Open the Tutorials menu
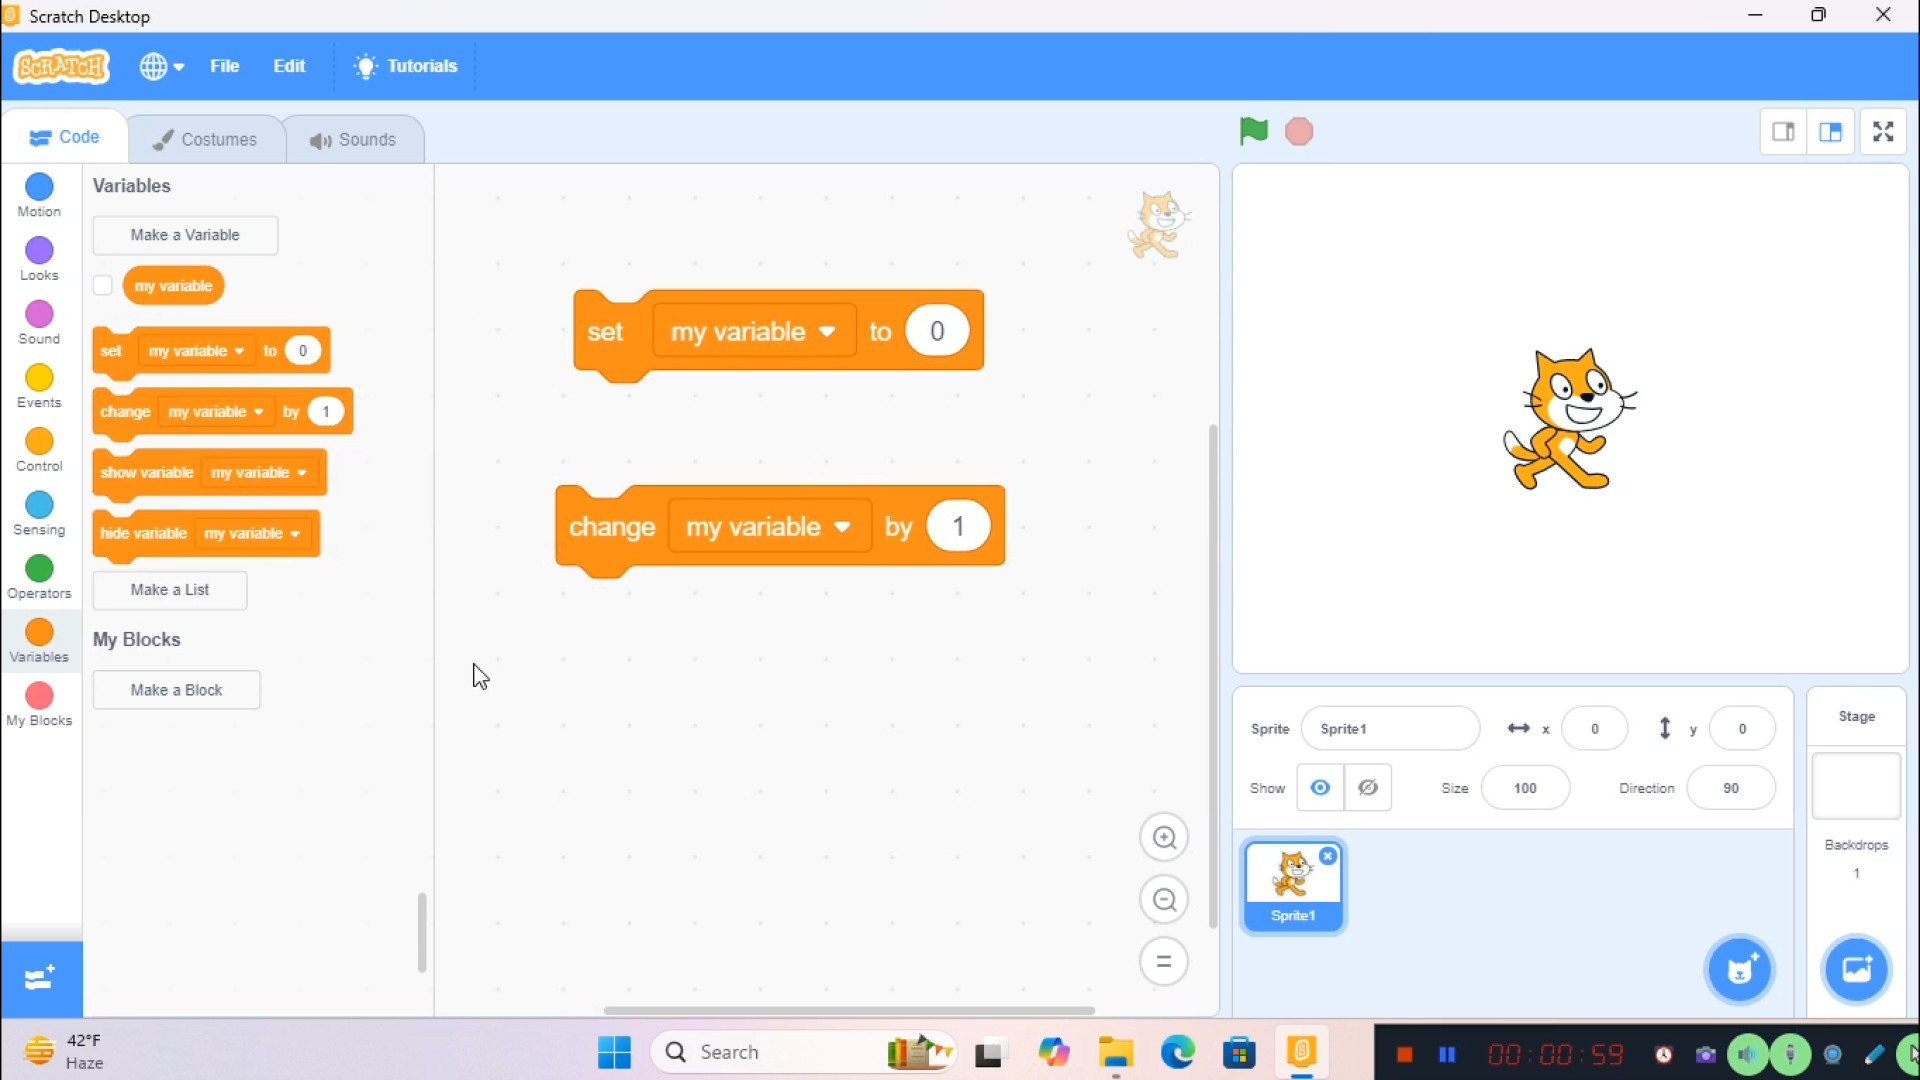Image resolution: width=1920 pixels, height=1080 pixels. point(405,66)
